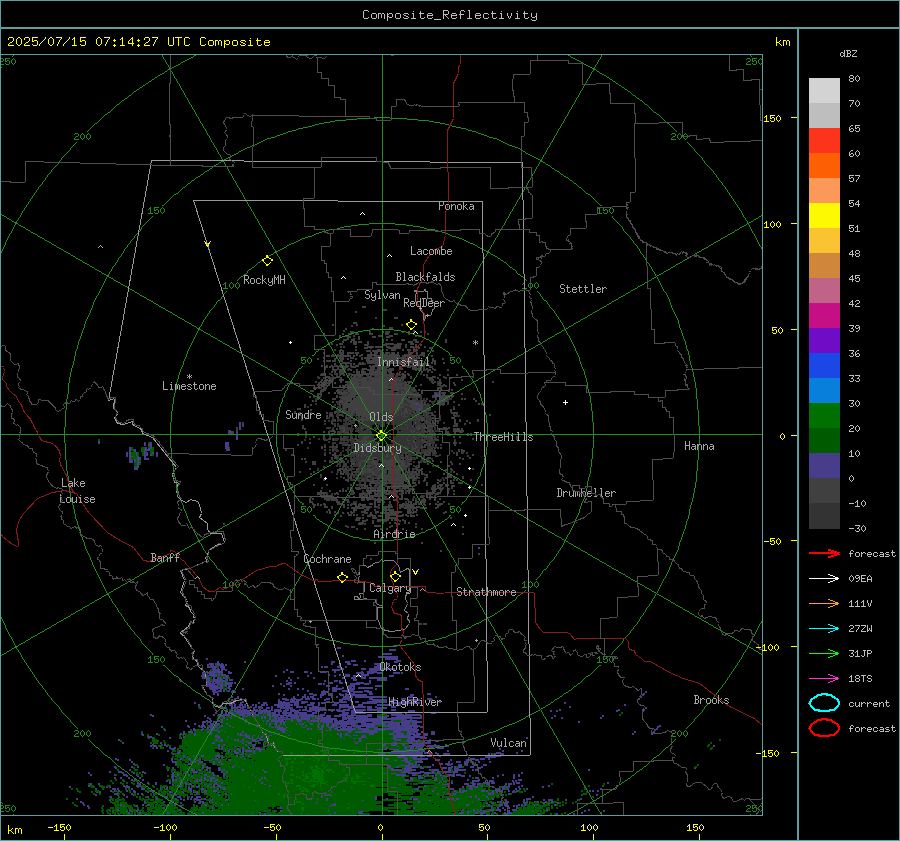Select the 0 dBZ purple color swatch
This screenshot has height=841, width=900.
824,465
